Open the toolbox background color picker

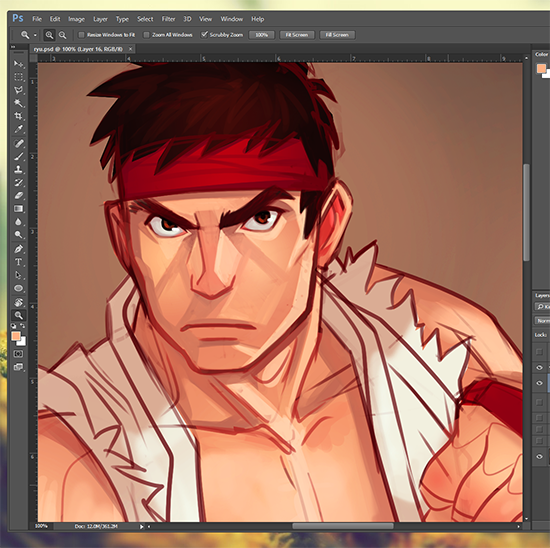tap(23, 342)
